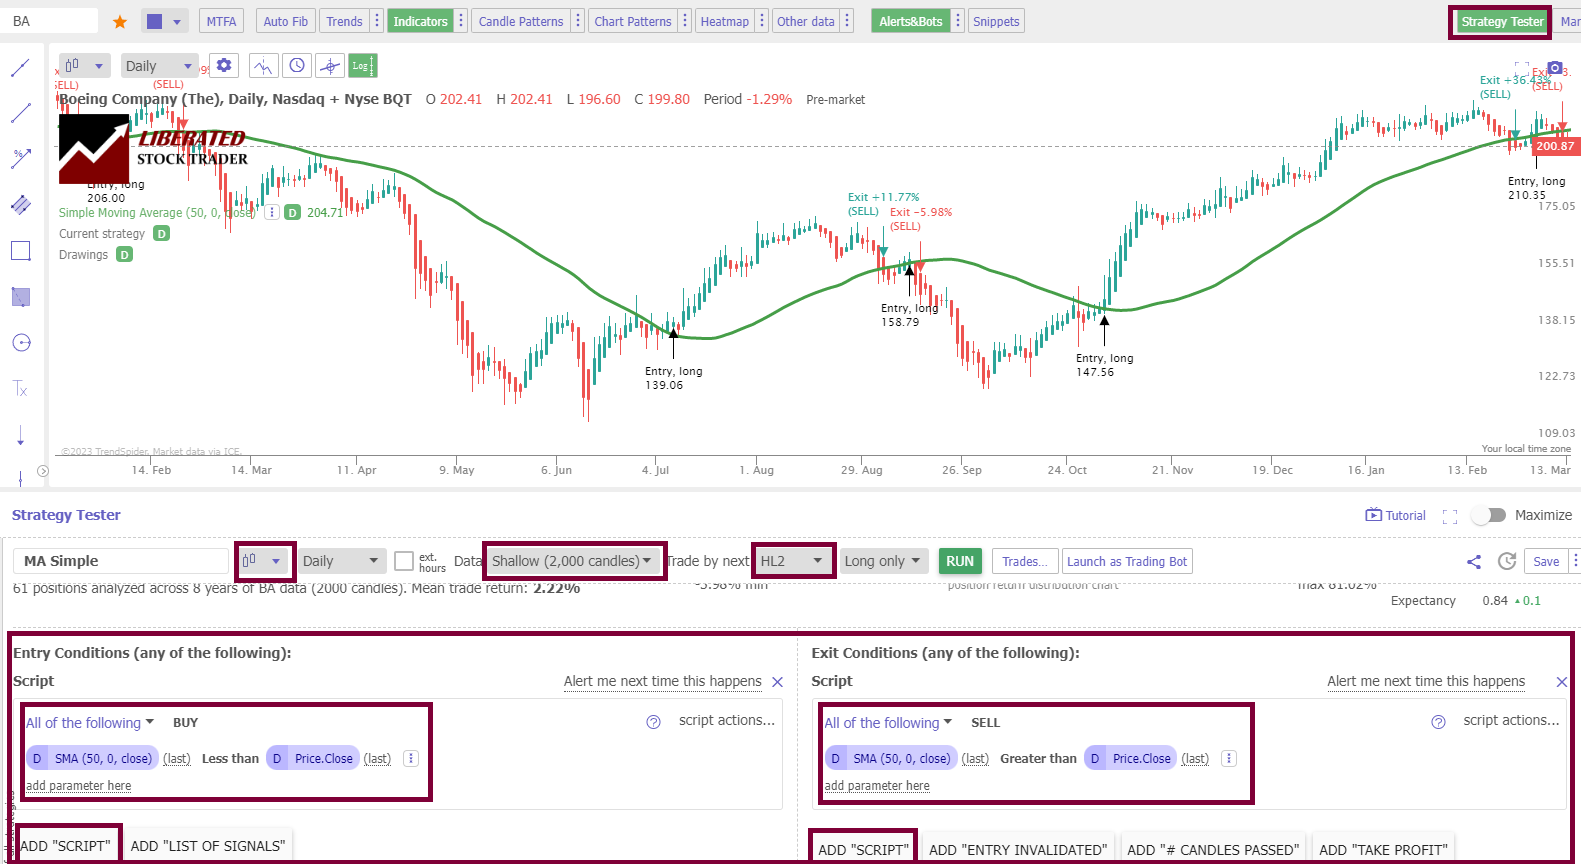Image resolution: width=1581 pixels, height=864 pixels.
Task: Open Shallow (2,000 candles) data dropdown
Action: tap(574, 561)
